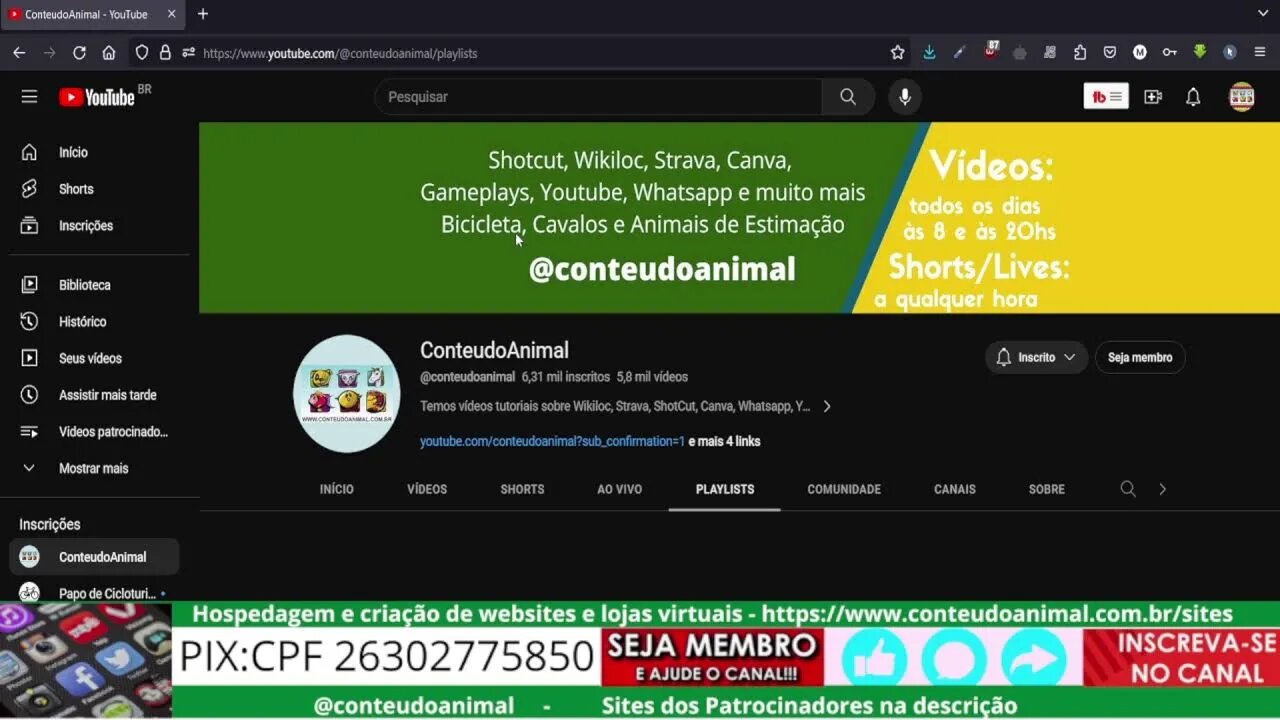The height and width of the screenshot is (720, 1280).
Task: Click the YouTube logo
Action: pyautogui.click(x=97, y=97)
